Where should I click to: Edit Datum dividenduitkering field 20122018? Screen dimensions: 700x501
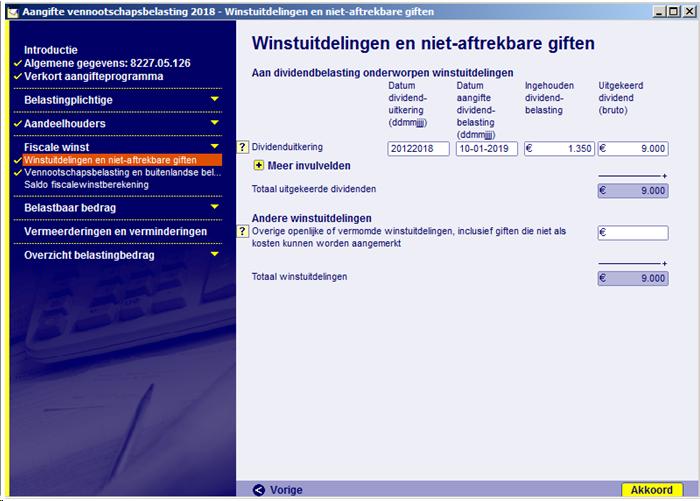coord(418,149)
